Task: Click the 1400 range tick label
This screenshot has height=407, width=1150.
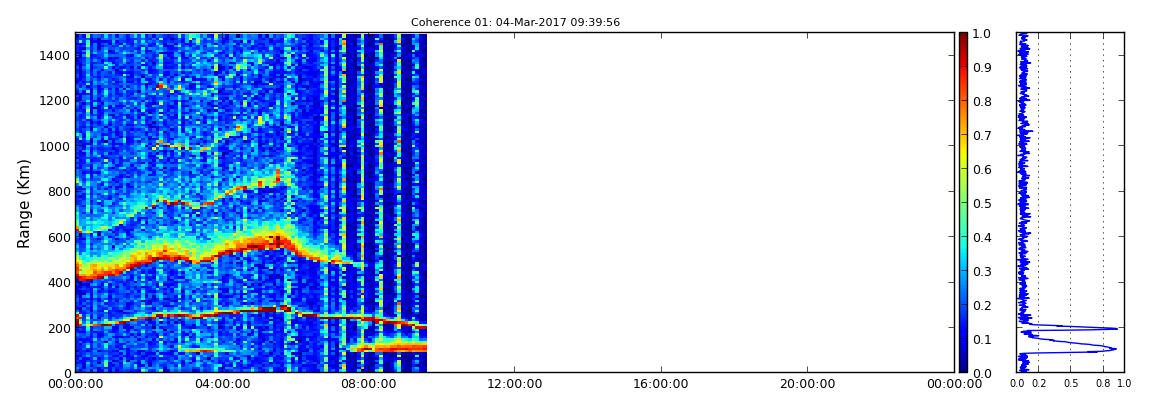Action: [x=56, y=56]
